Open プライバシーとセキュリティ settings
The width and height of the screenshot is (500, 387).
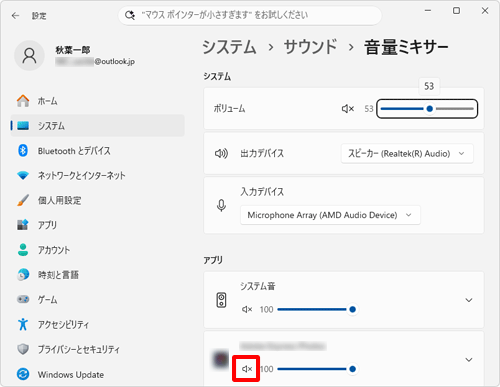pos(98,349)
